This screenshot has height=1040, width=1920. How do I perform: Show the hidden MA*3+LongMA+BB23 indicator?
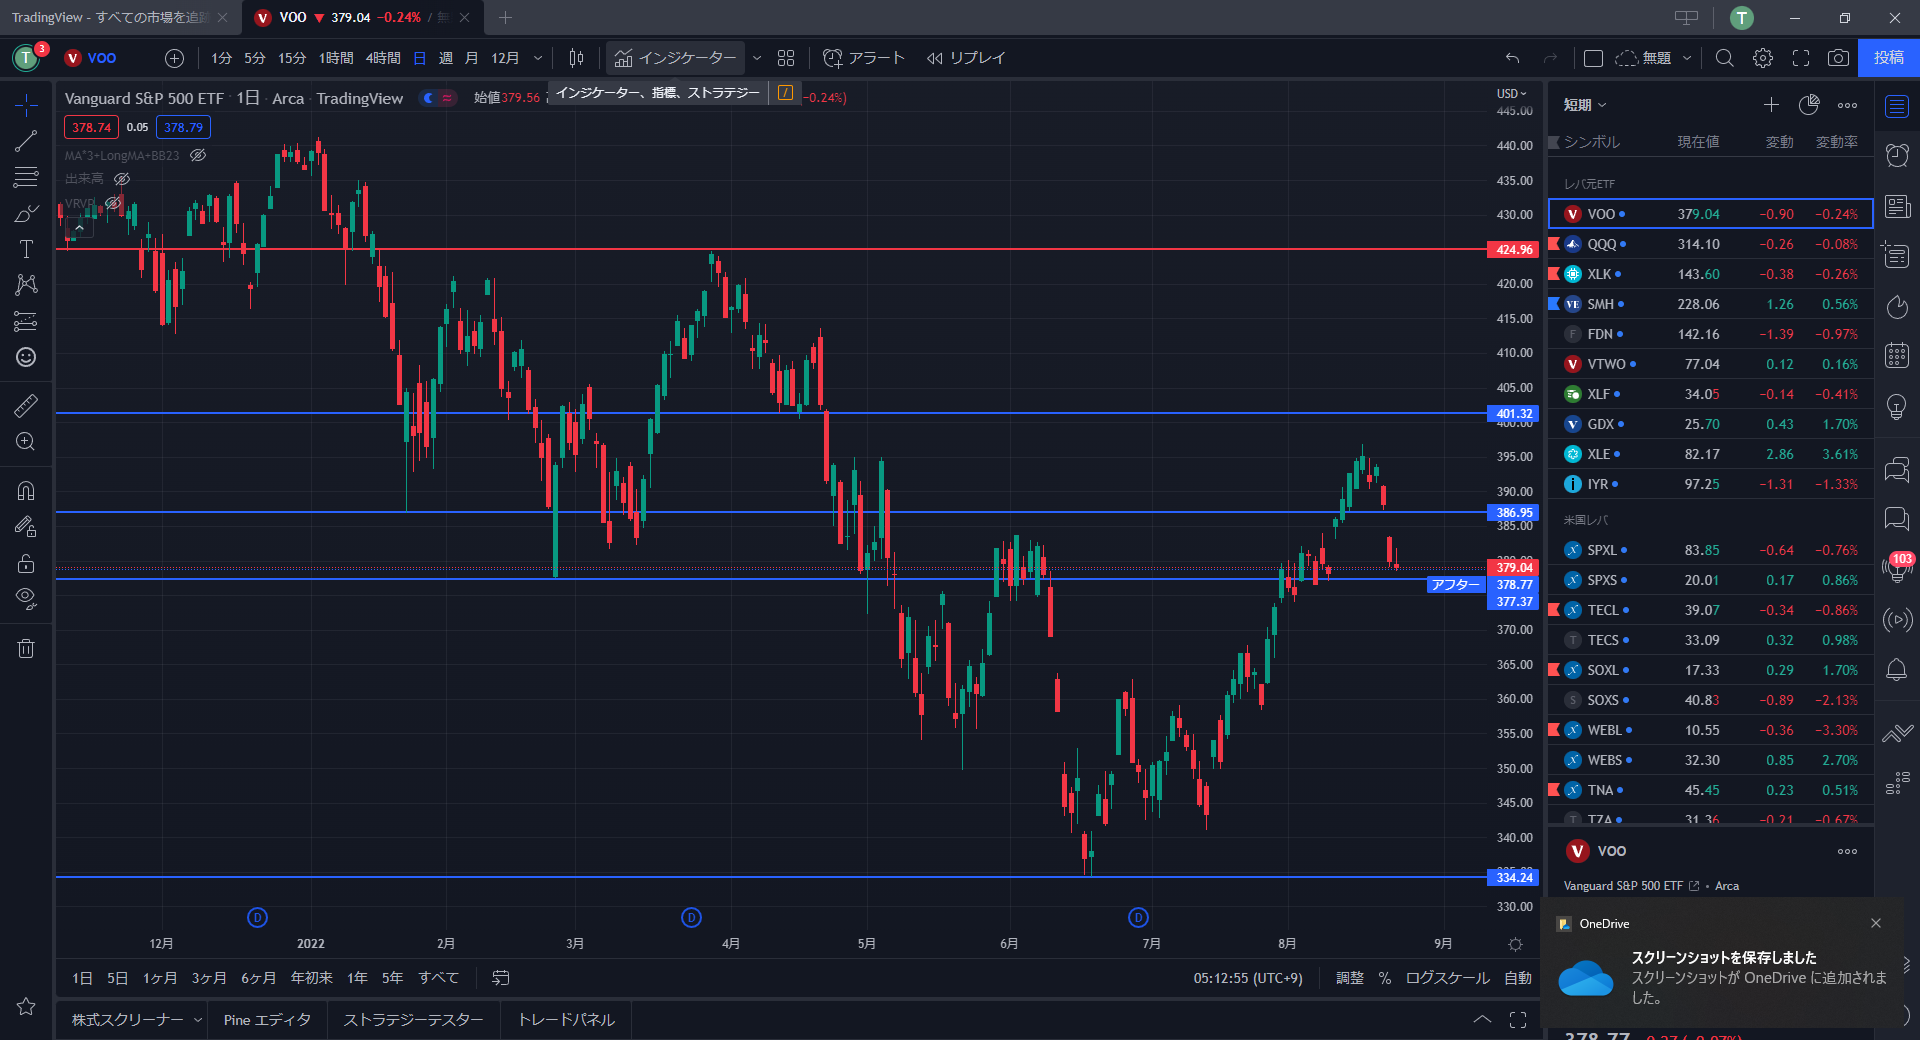(198, 155)
